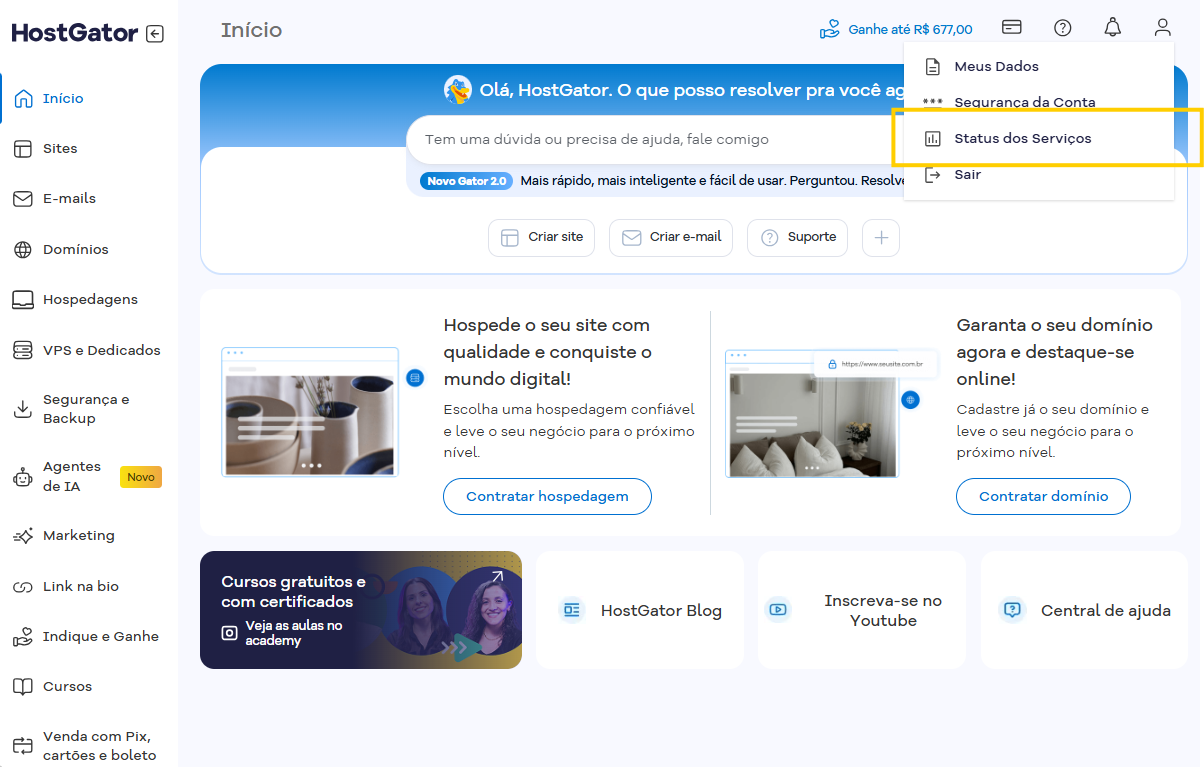Click the Marketing sparkle icon in sidebar
1204x767 pixels.
(x=23, y=536)
